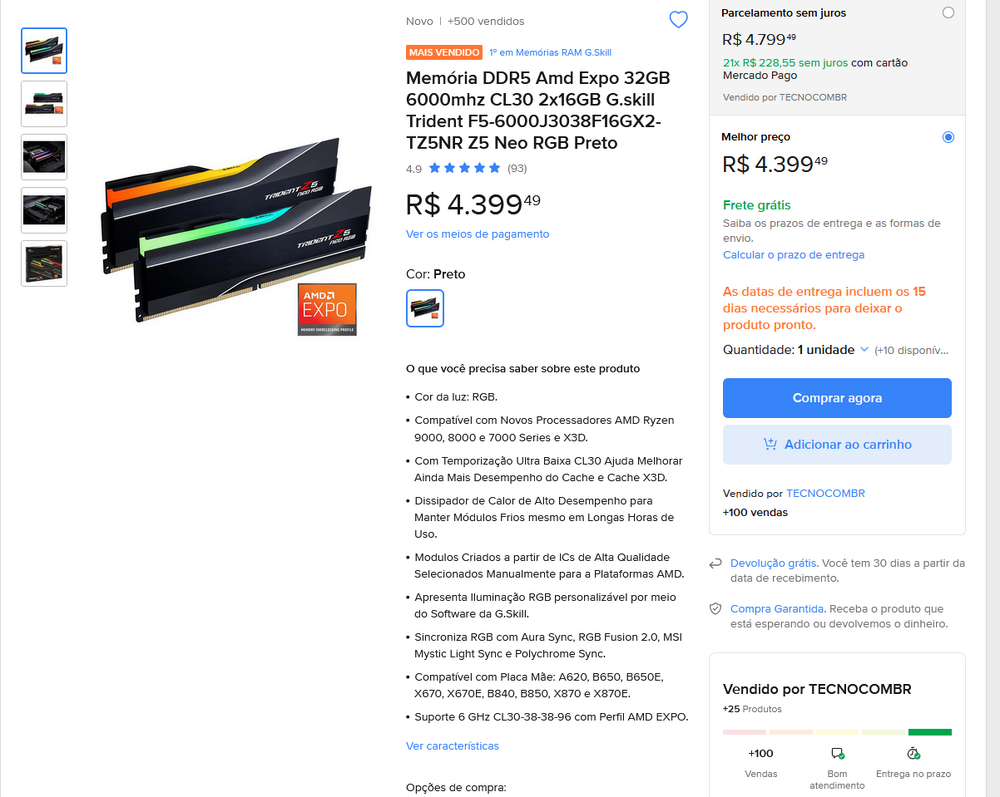The height and width of the screenshot is (797, 1000).
Task: Add product to favorites with heart icon
Action: (678, 20)
